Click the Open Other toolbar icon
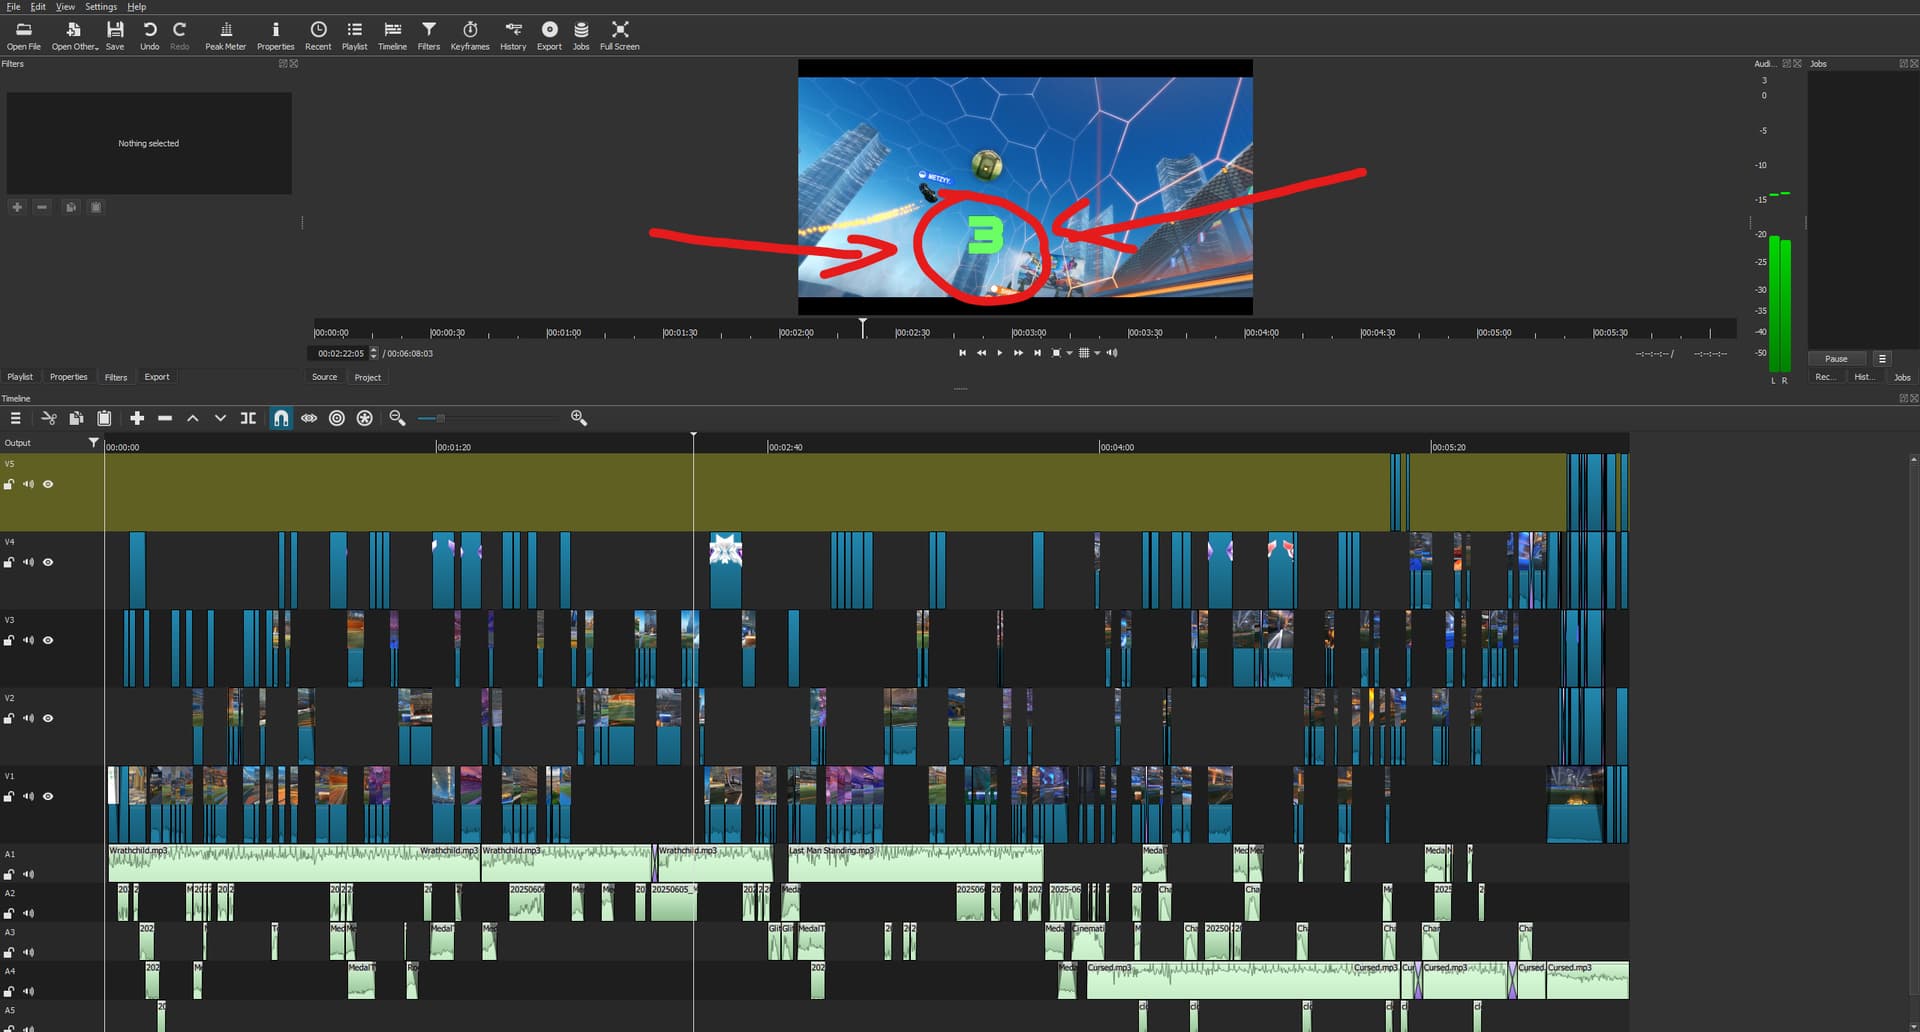The width and height of the screenshot is (1920, 1032). point(74,35)
